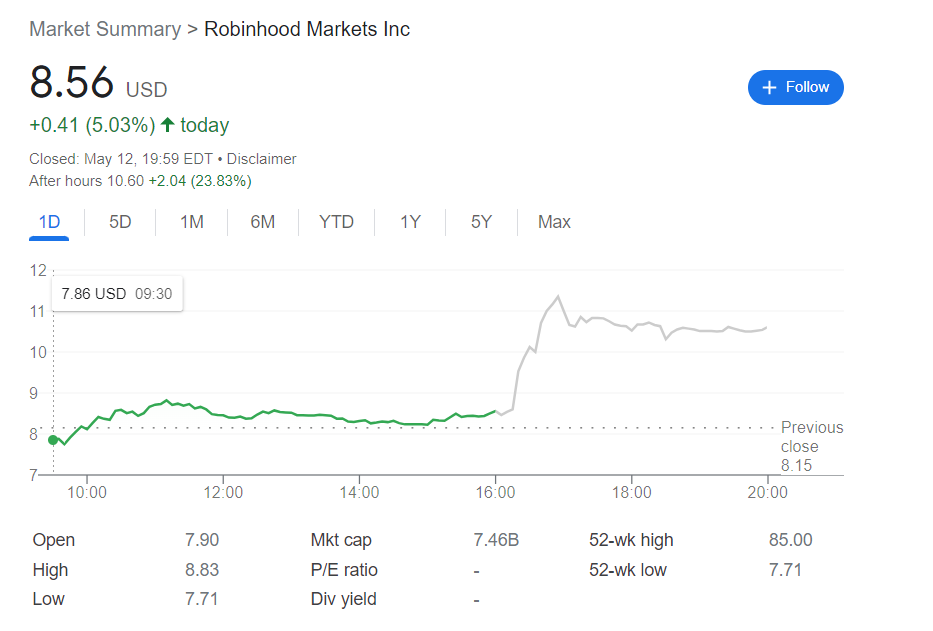Click the Mkt cap value 7.46B

coord(496,540)
